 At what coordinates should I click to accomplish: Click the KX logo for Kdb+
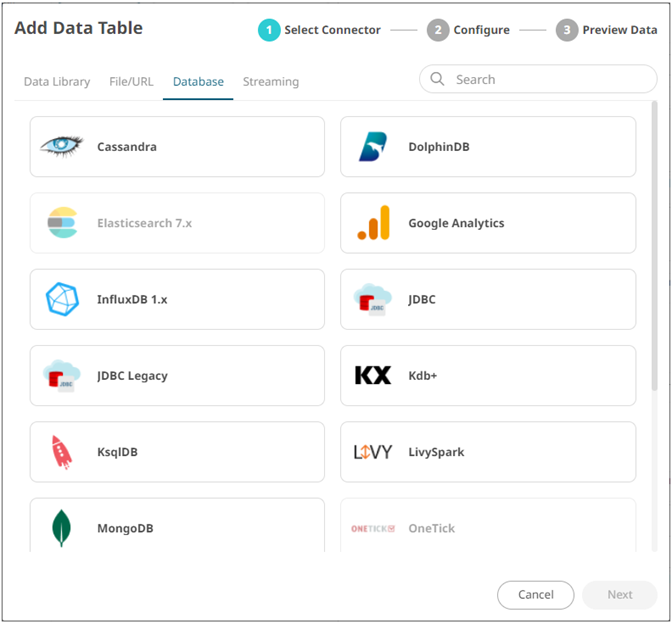373,375
